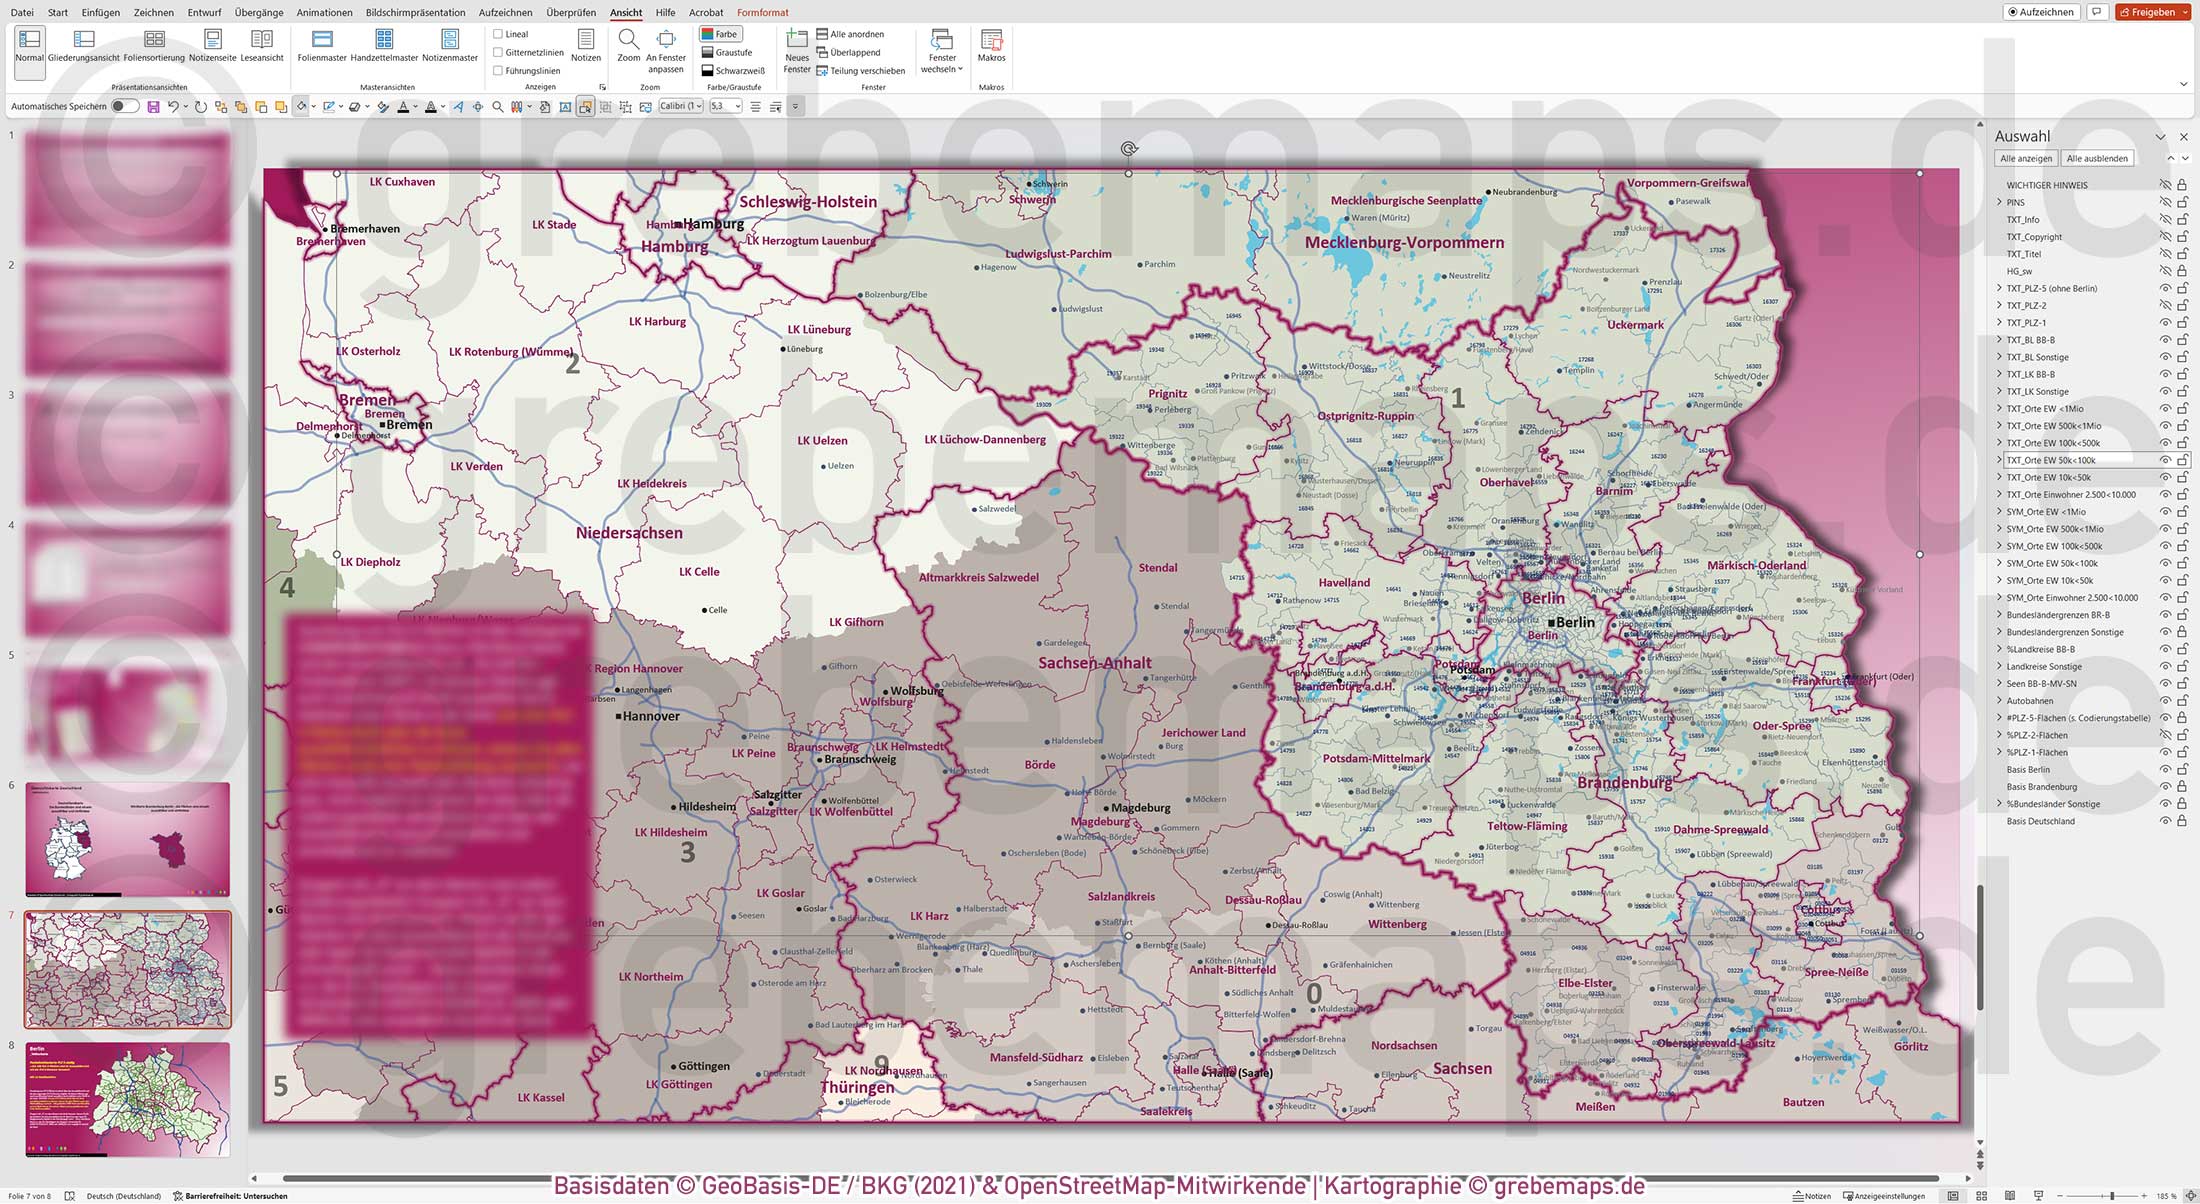Collapse the Auswahl panel chevron

pyautogui.click(x=2162, y=136)
